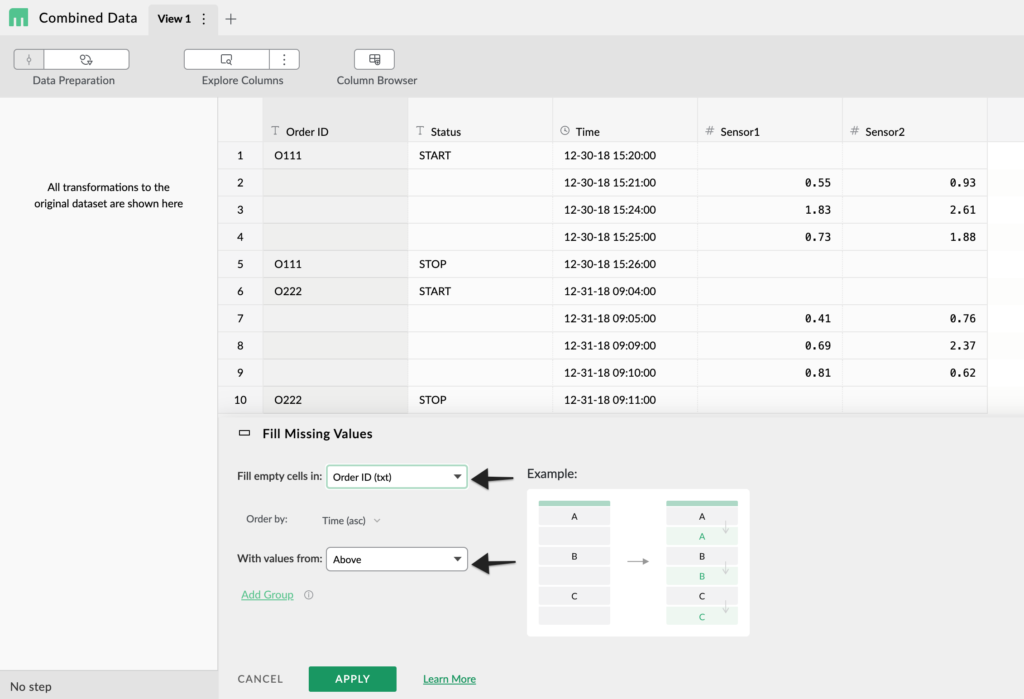Viewport: 1024px width, 699px height.
Task: Click the CANCEL button
Action: coord(260,679)
